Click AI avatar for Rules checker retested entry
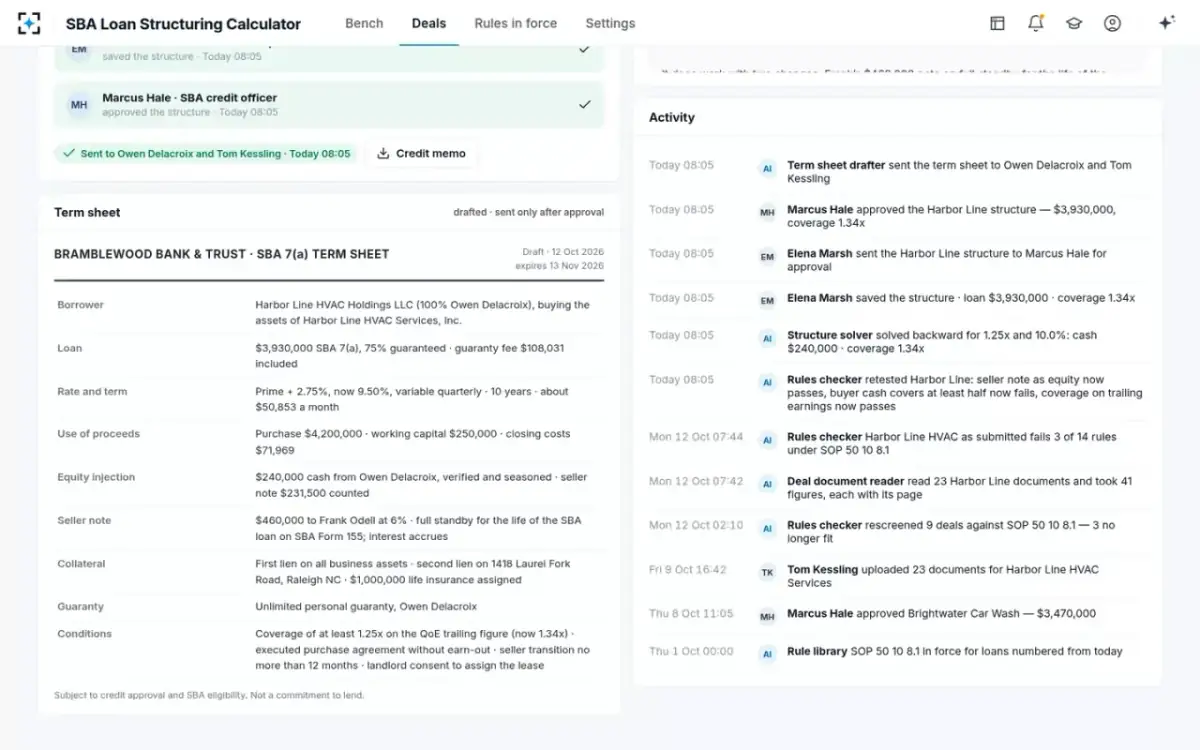This screenshot has width=1200, height=750. 767,382
